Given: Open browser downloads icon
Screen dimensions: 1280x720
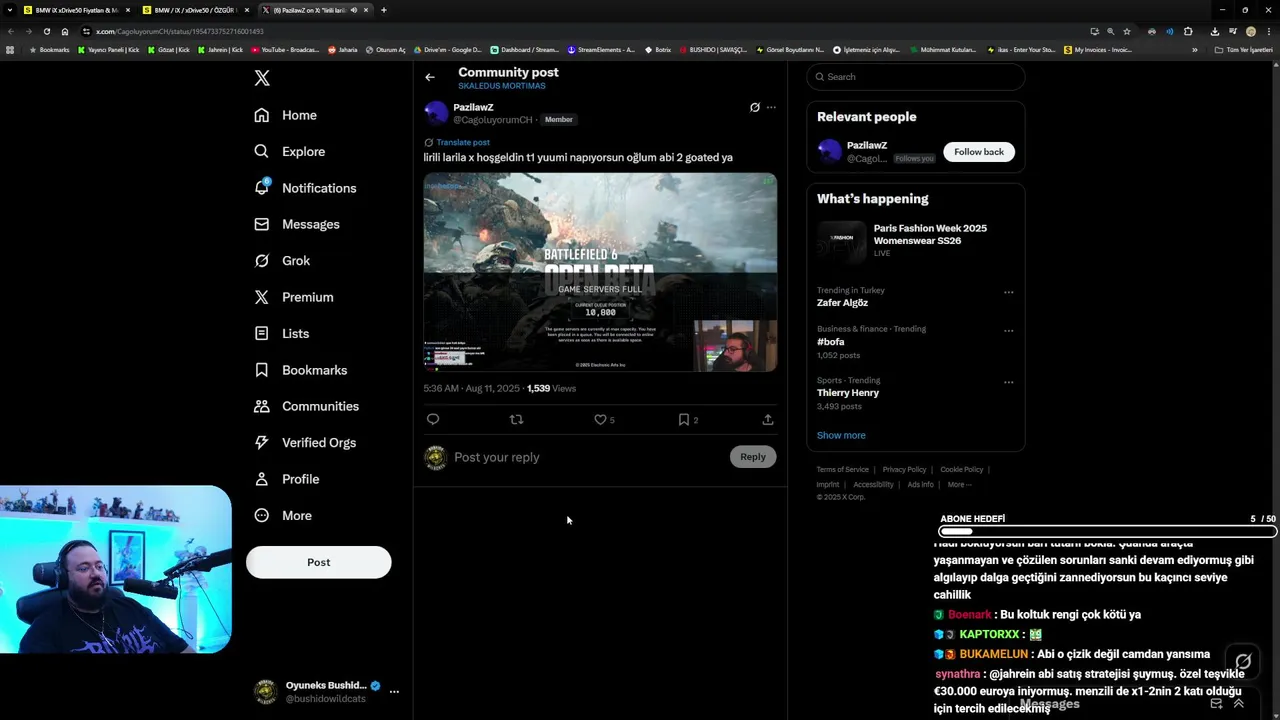Looking at the screenshot, I should point(1215,31).
